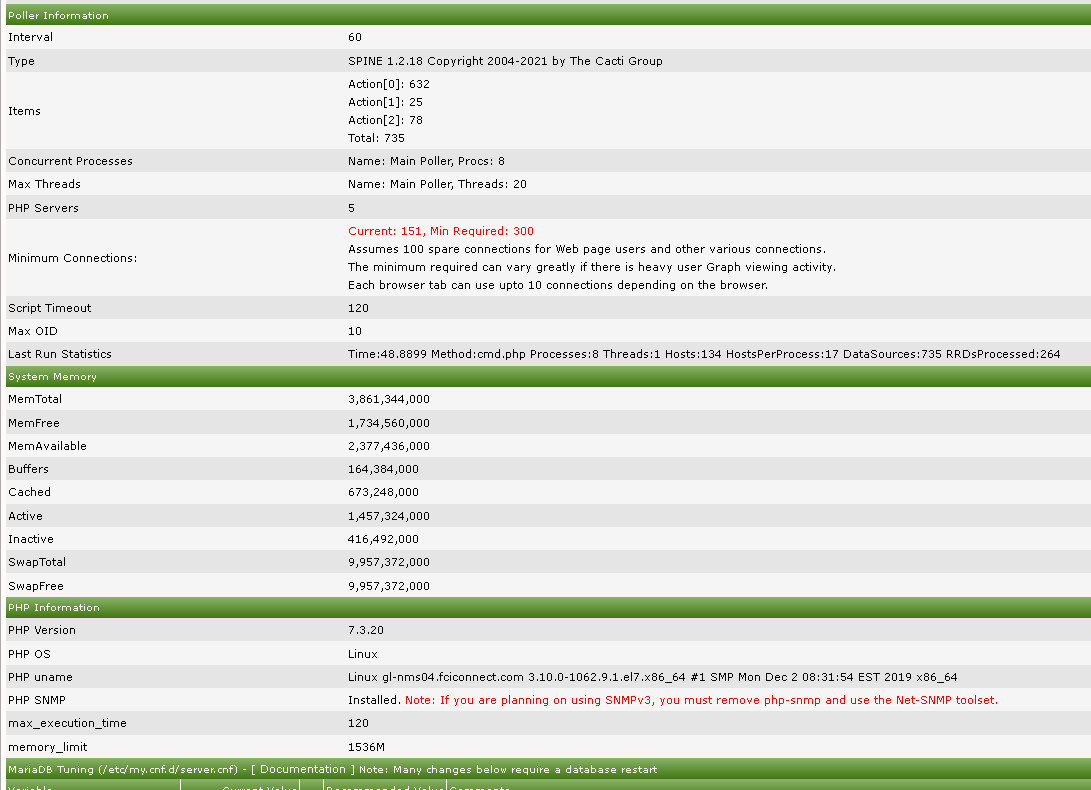The width and height of the screenshot is (1091, 790).
Task: Select Main Poller, Threads: 20 value
Action: (x=438, y=184)
